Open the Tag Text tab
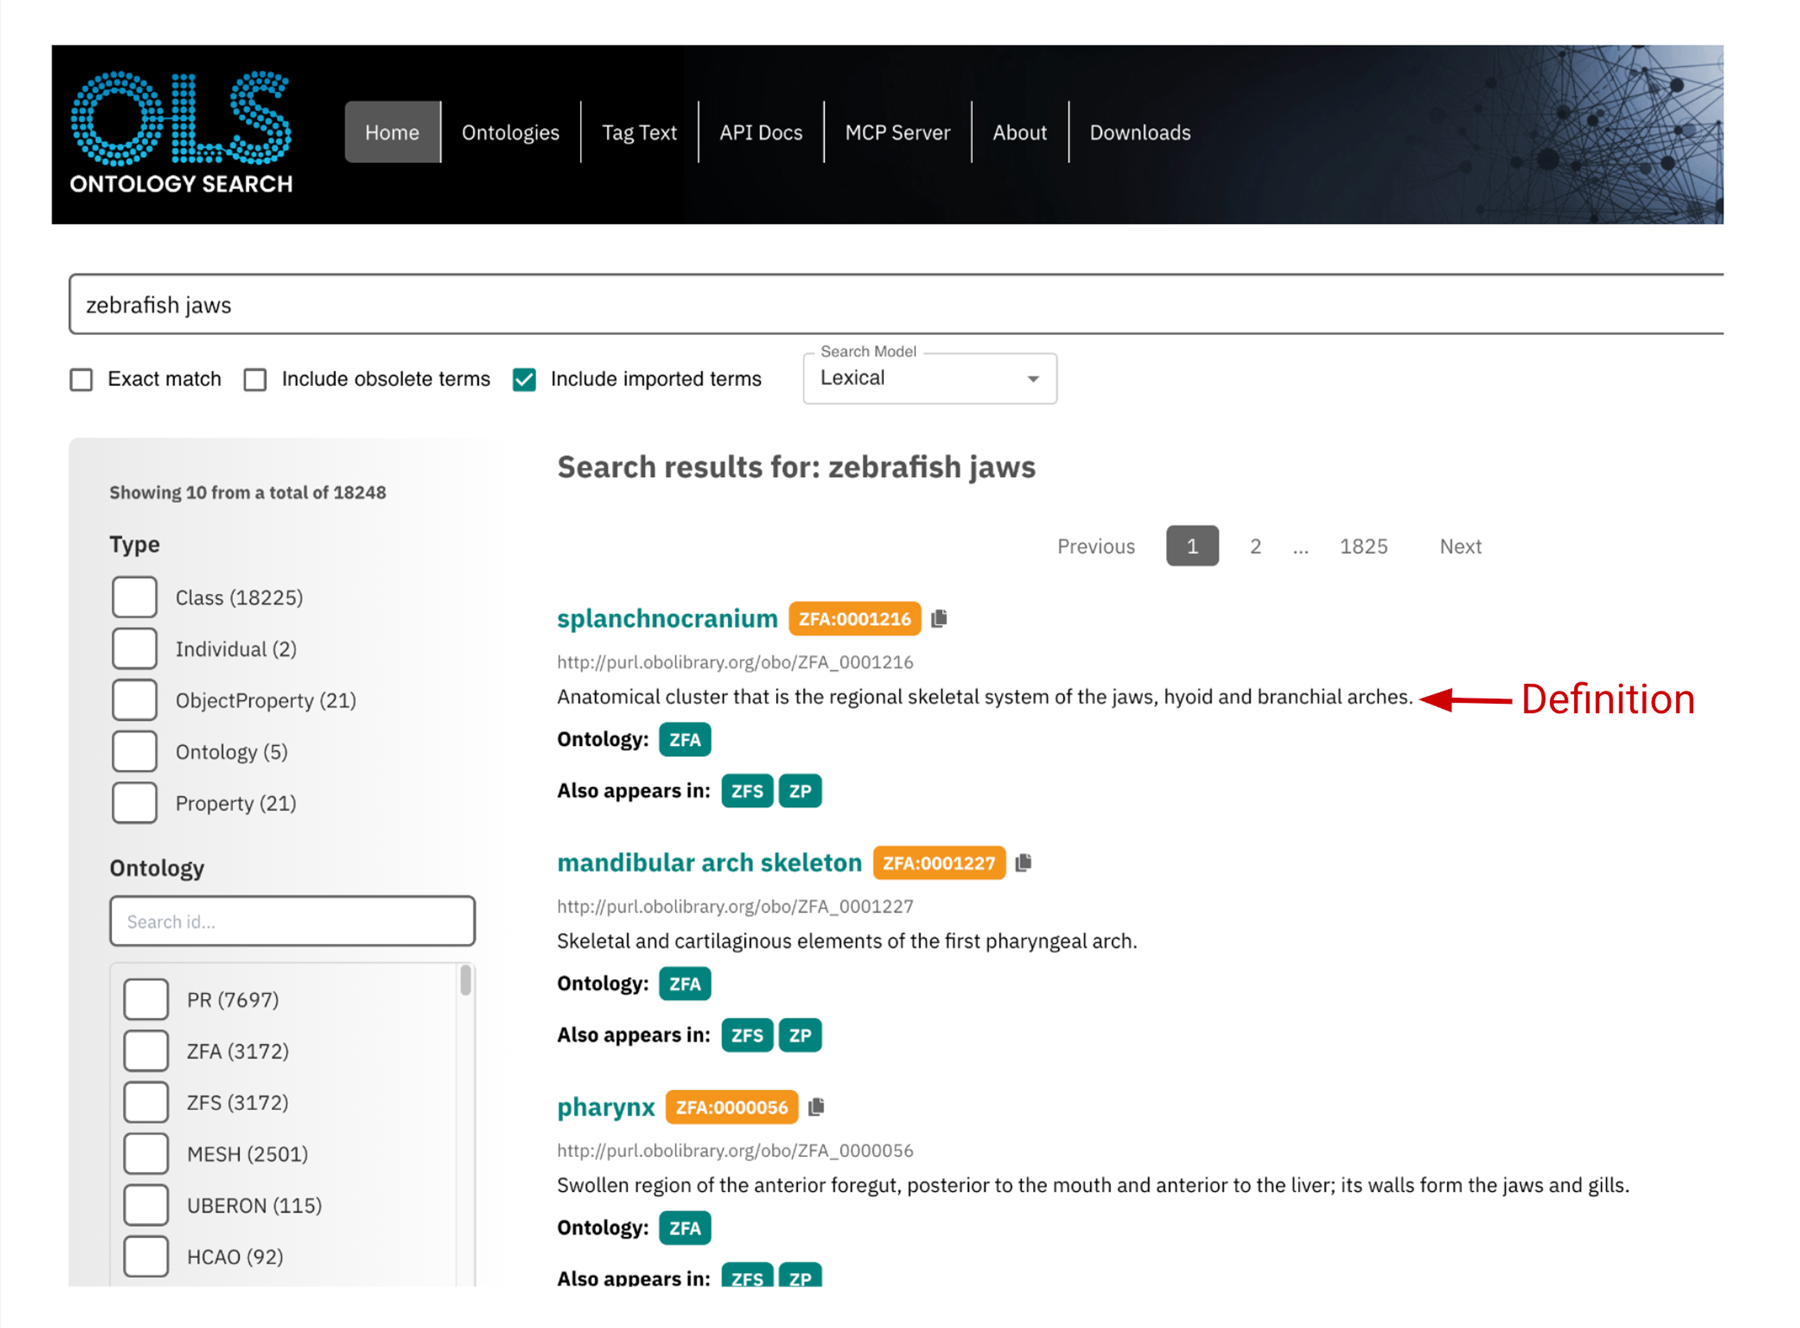 [639, 132]
